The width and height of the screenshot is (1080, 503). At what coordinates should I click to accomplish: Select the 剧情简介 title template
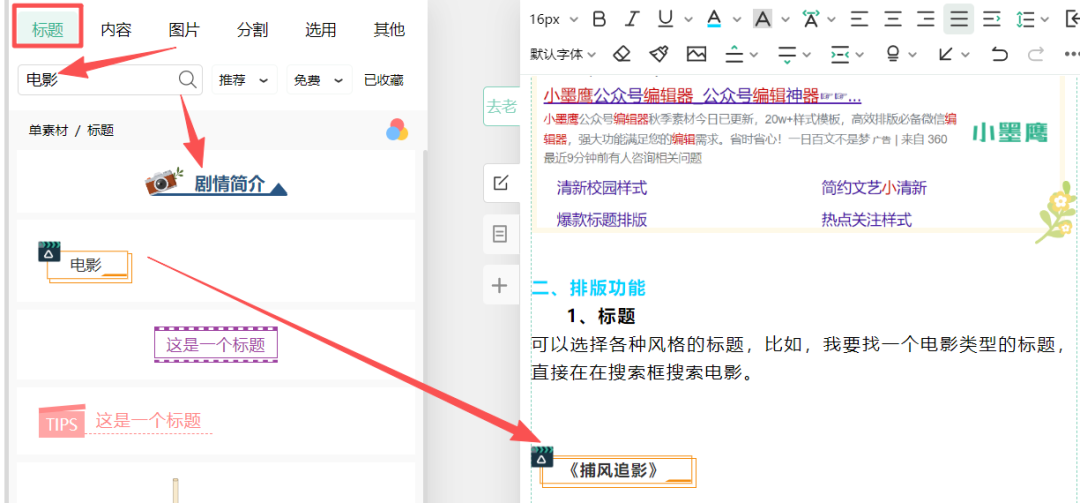pos(216,183)
